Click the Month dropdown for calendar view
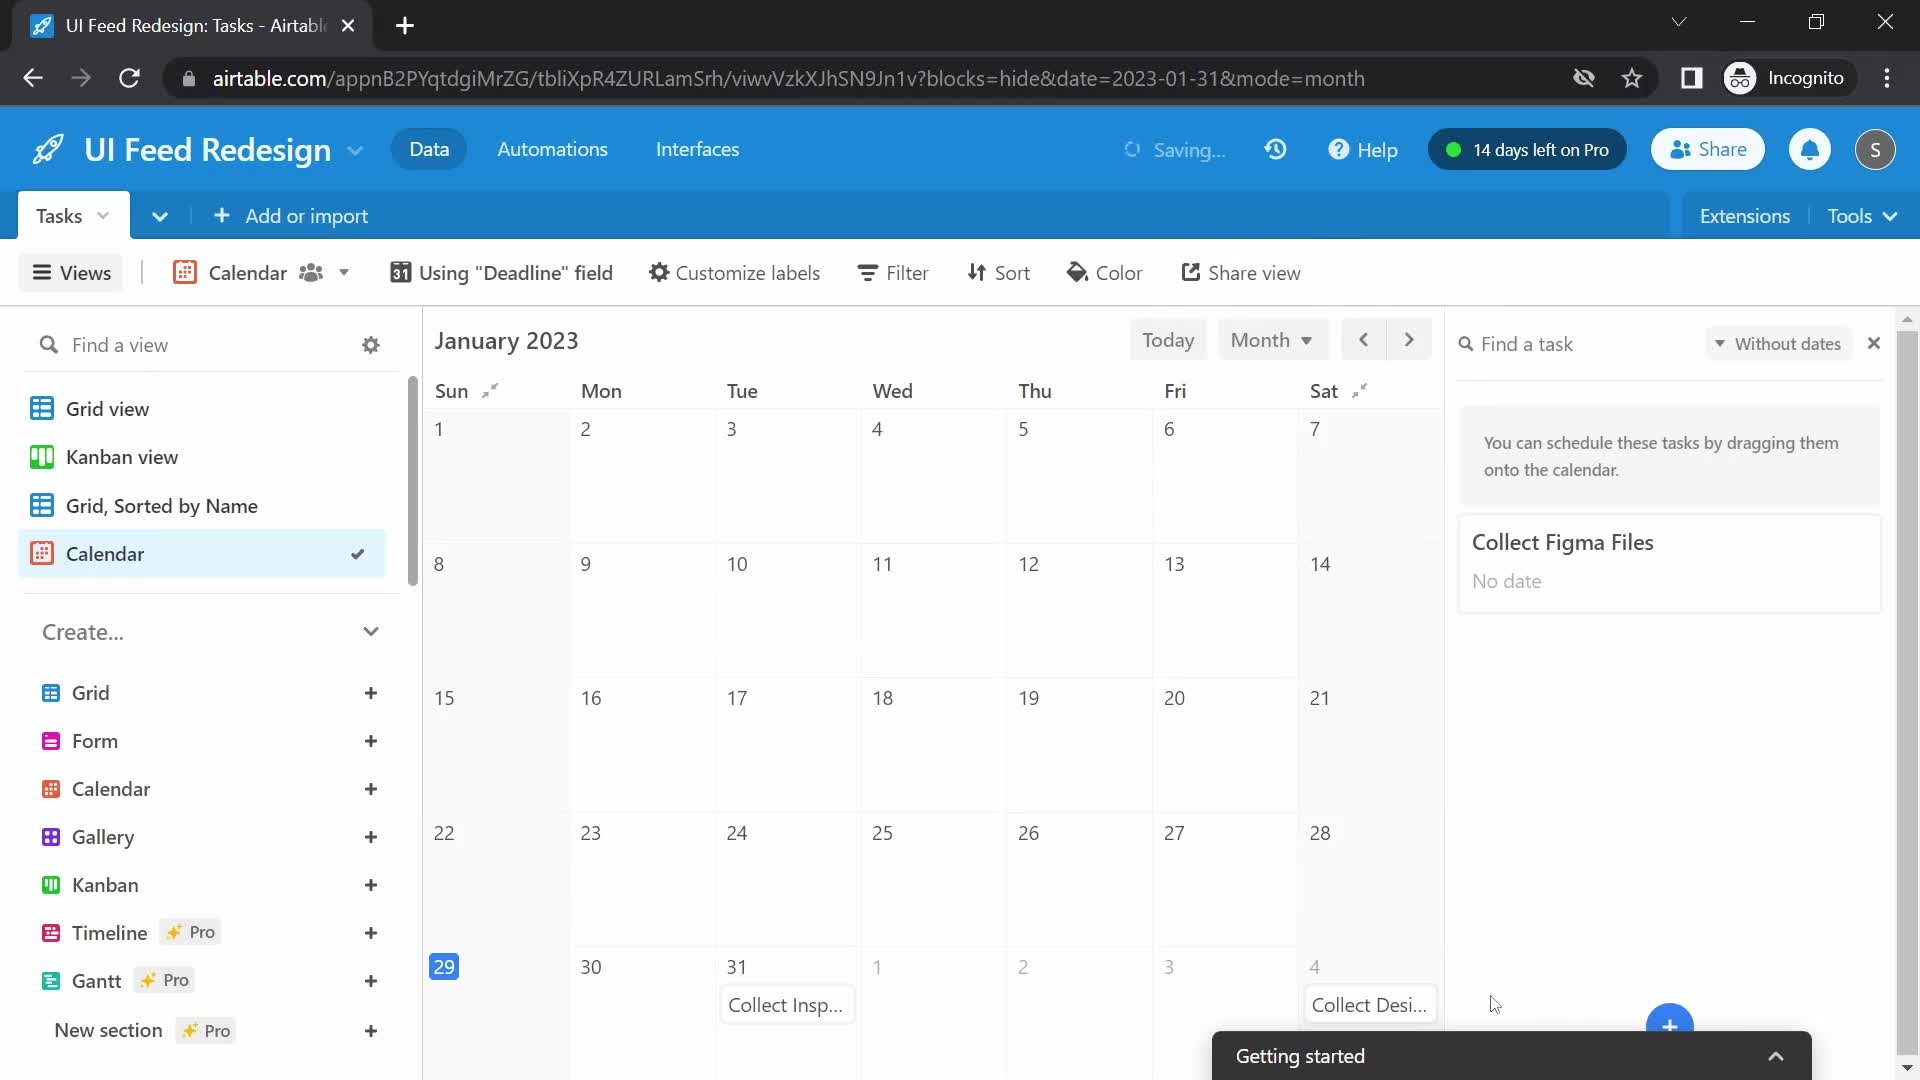 1266,339
